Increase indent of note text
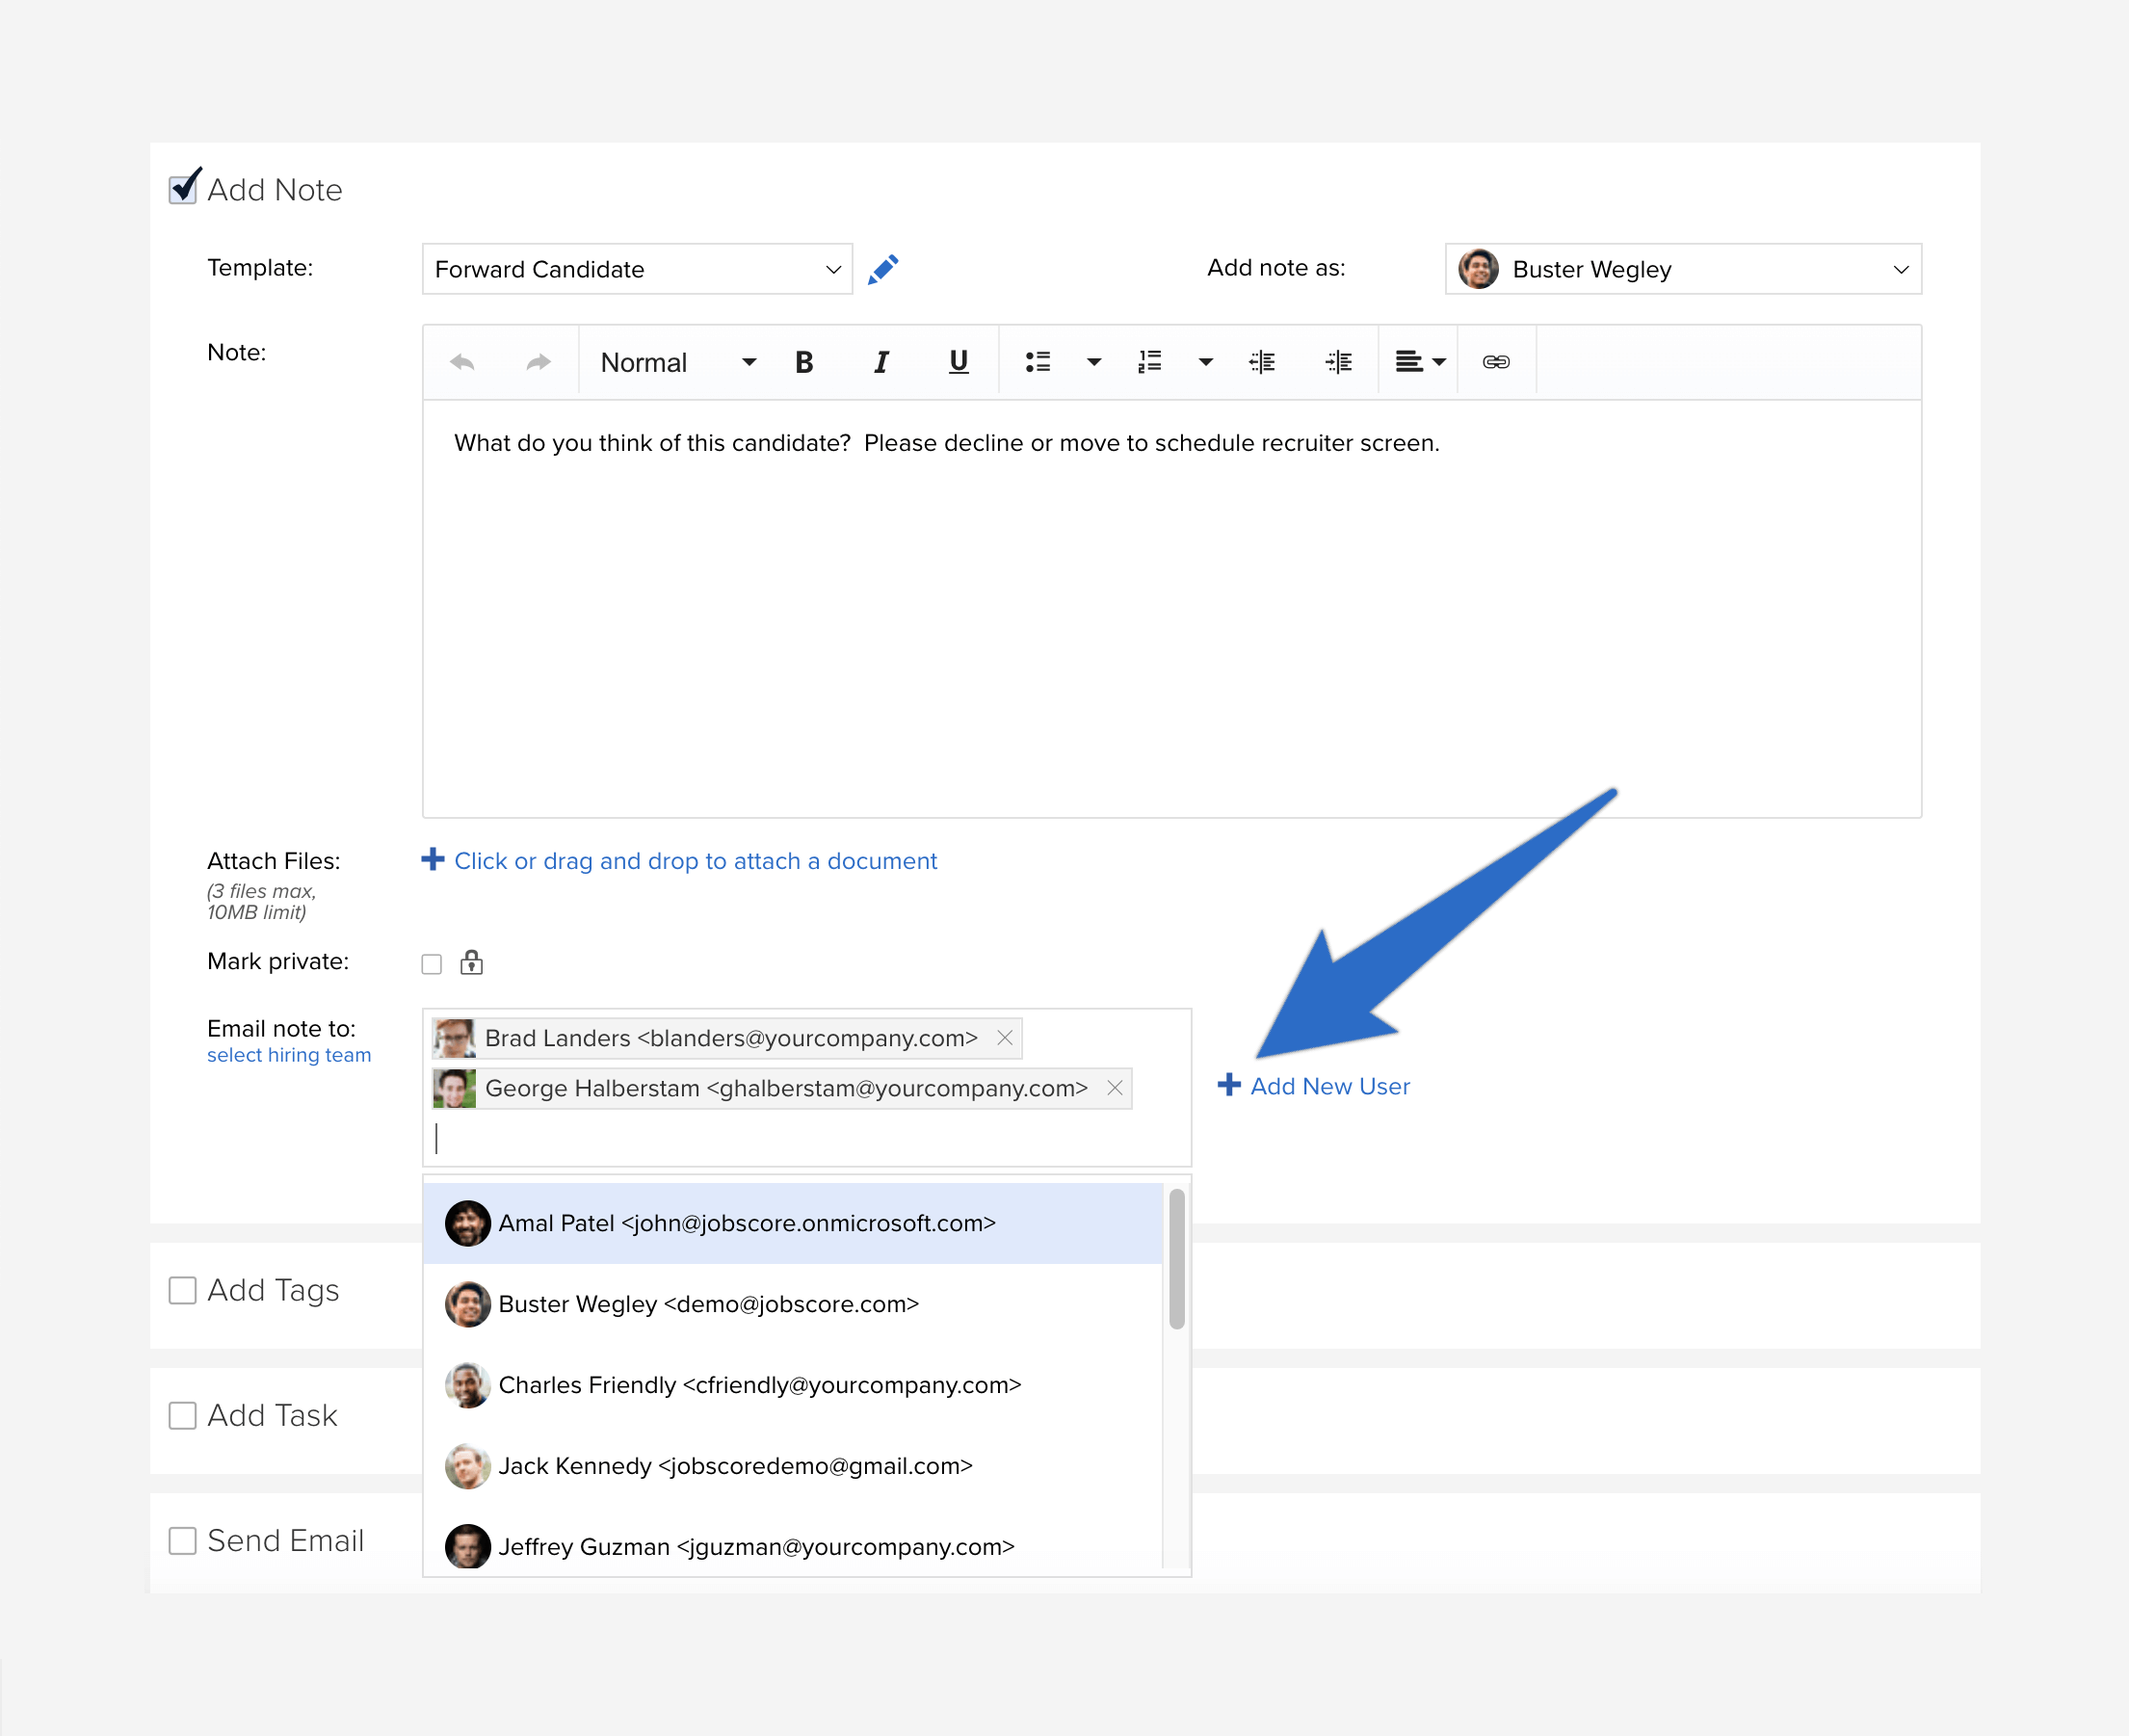 [x=1338, y=362]
